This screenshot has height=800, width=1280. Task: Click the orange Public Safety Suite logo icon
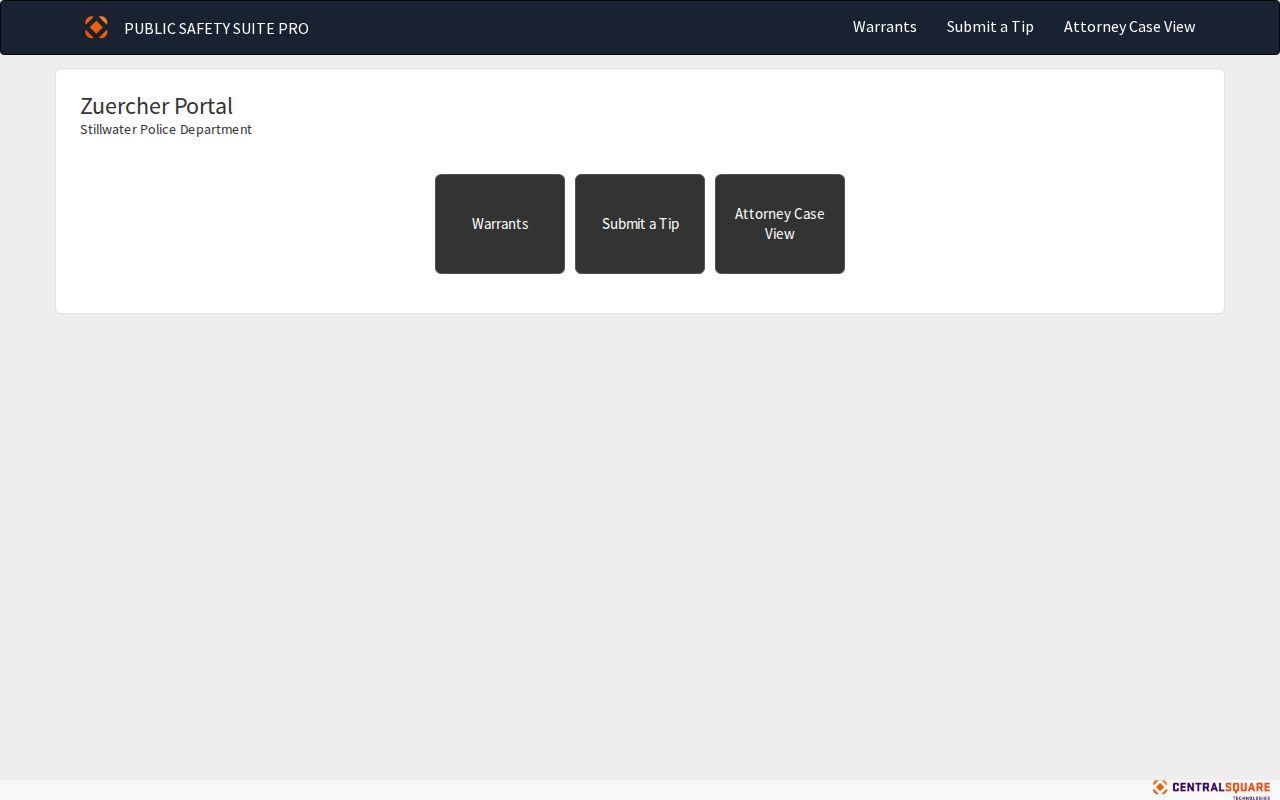(x=96, y=27)
